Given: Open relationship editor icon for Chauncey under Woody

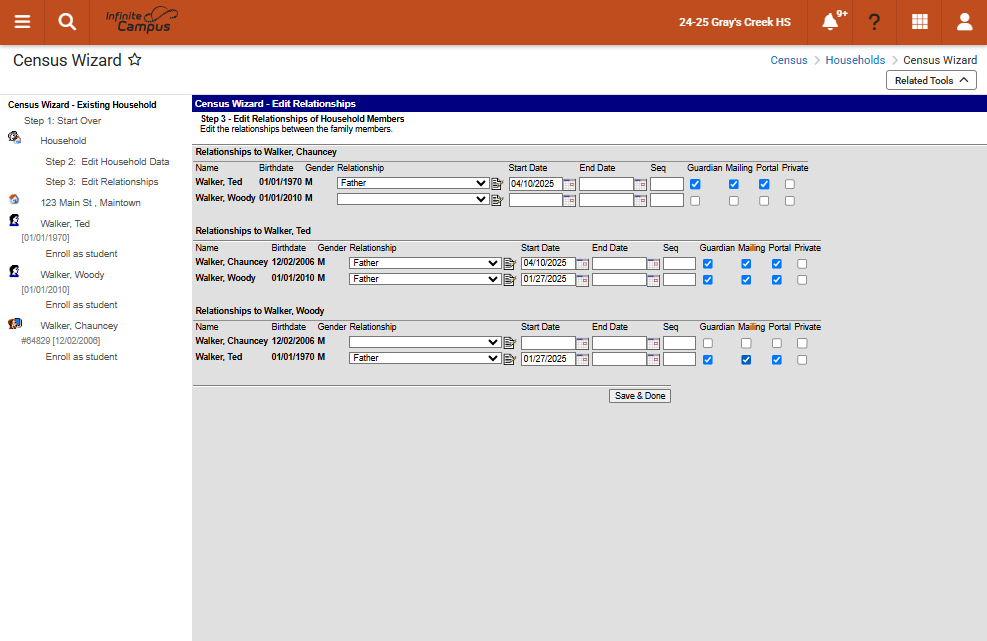Looking at the screenshot, I should tap(510, 343).
